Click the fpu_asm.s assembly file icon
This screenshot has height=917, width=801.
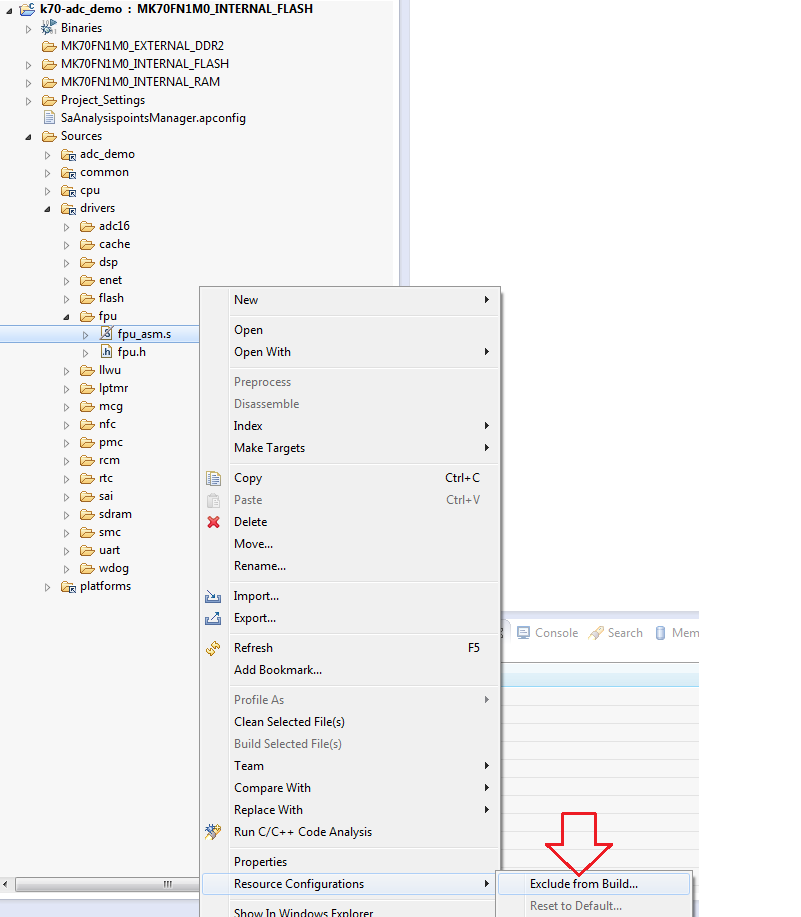click(106, 333)
